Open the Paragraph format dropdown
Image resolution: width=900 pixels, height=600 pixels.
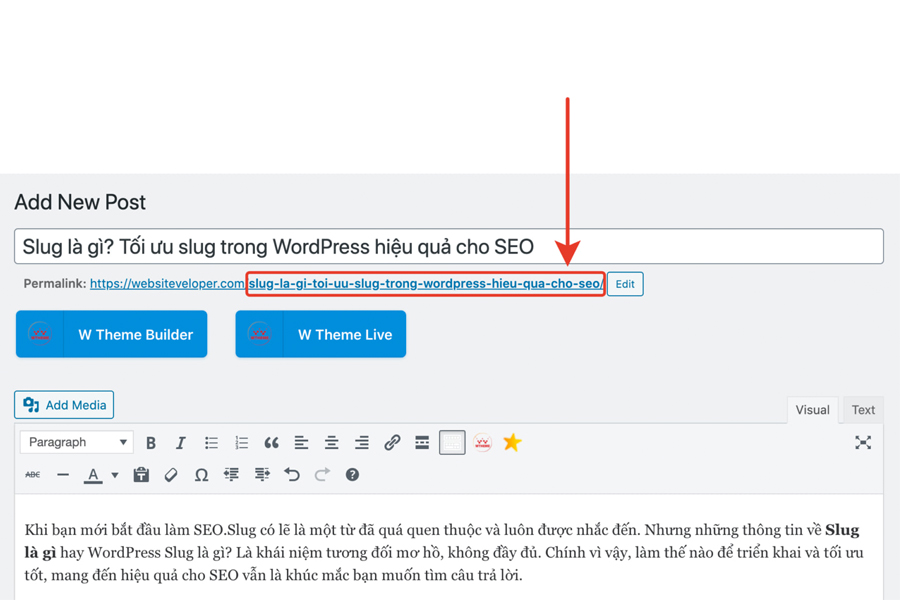tap(77, 442)
